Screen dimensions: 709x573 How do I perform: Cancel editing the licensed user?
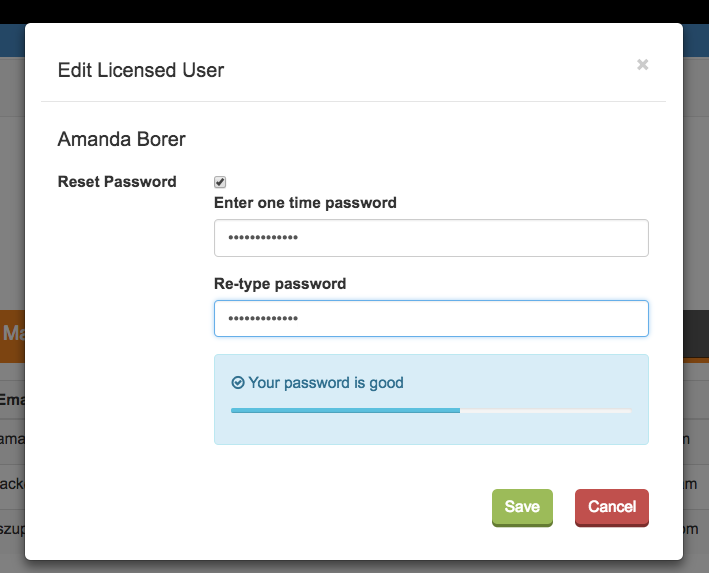pyautogui.click(x=612, y=507)
